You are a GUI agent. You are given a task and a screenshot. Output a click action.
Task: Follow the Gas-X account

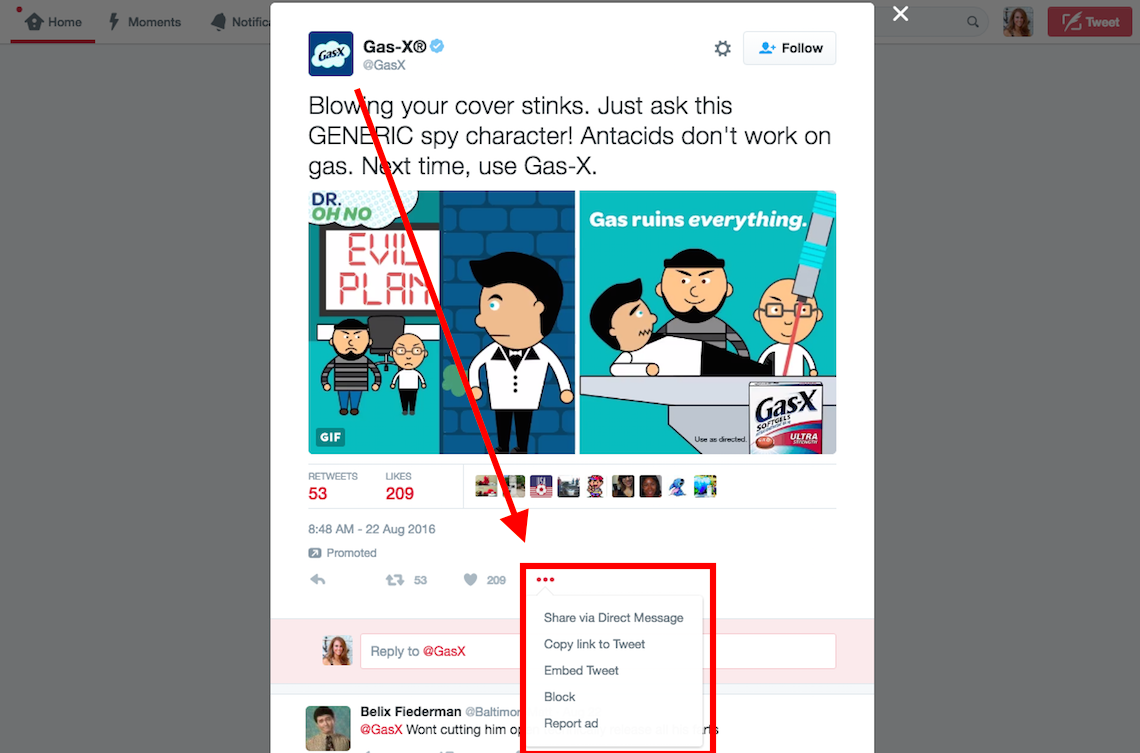point(790,49)
